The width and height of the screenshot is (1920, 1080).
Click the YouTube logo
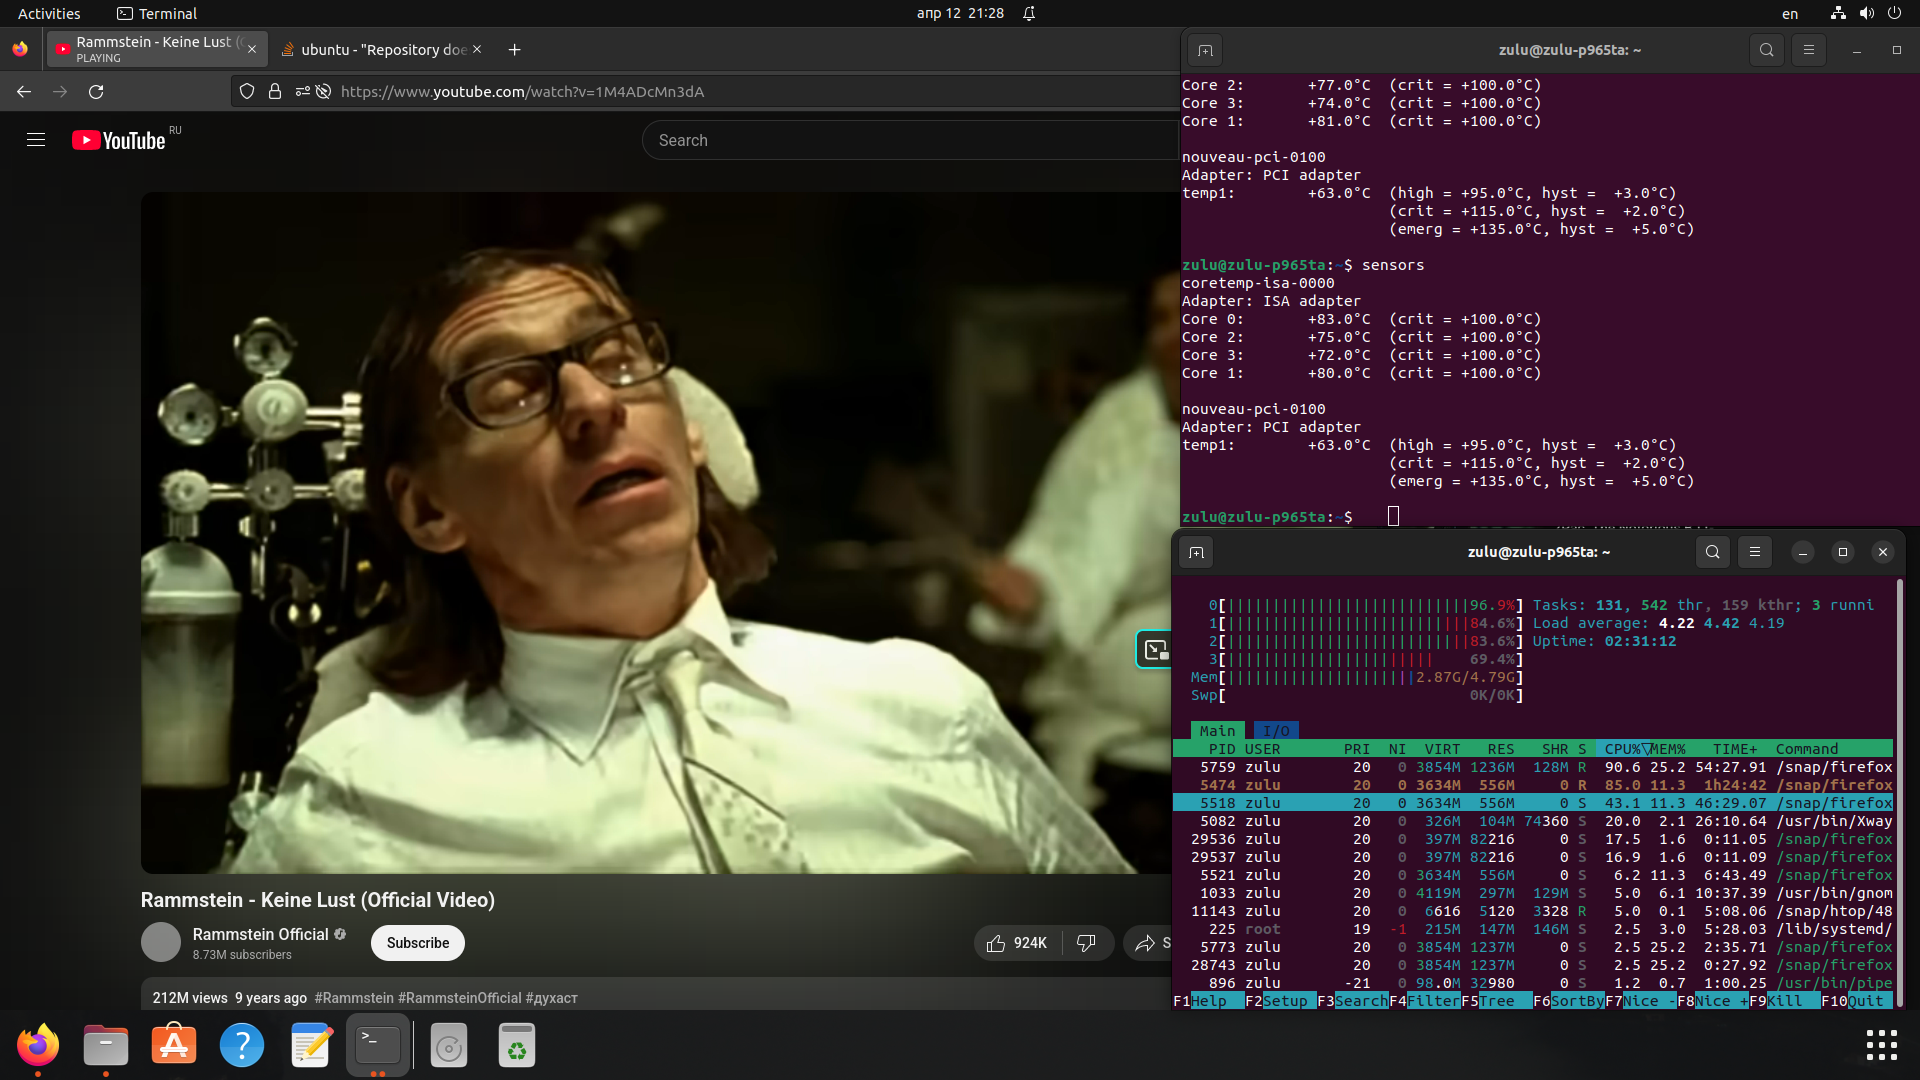click(118, 140)
